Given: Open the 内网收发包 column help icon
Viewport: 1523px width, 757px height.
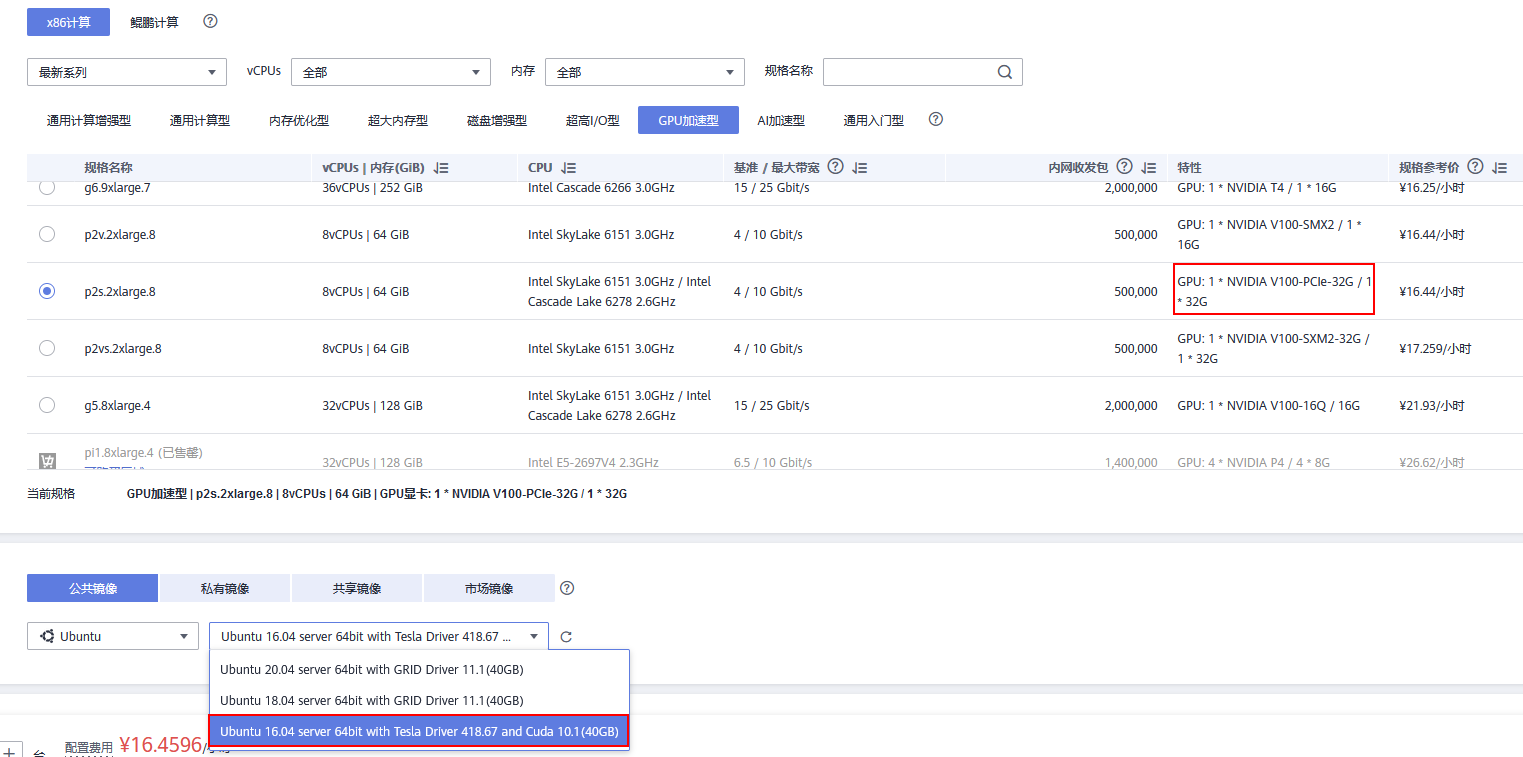Looking at the screenshot, I should click(1124, 166).
